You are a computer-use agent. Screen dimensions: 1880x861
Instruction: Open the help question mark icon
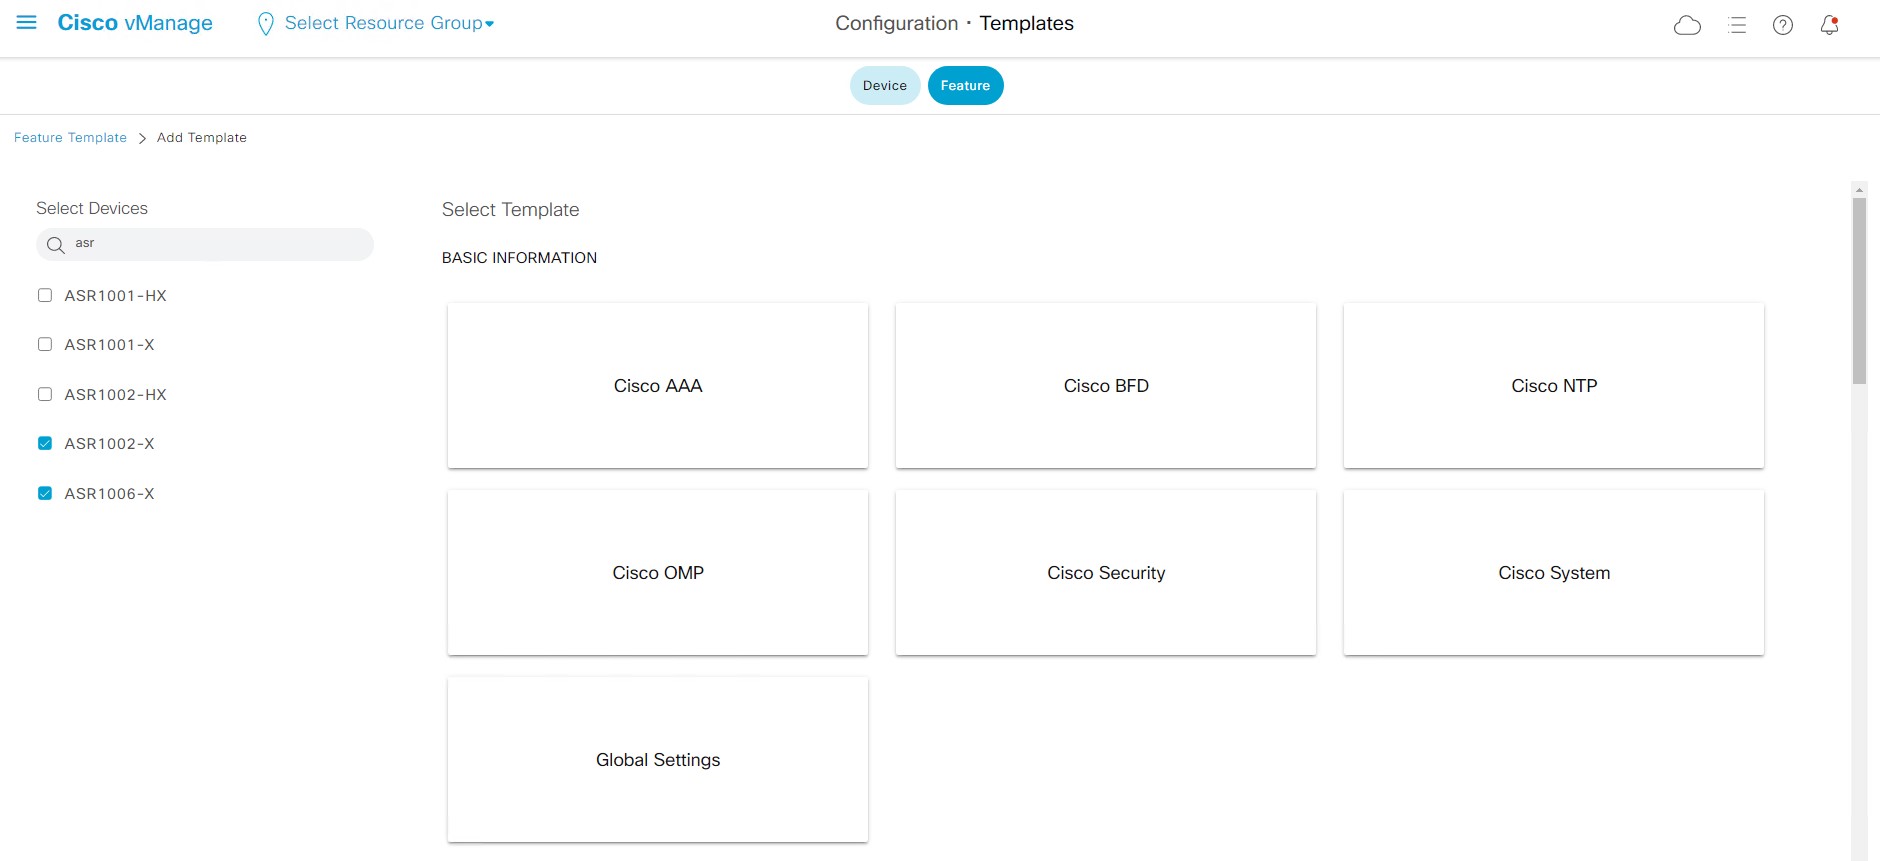tap(1783, 25)
